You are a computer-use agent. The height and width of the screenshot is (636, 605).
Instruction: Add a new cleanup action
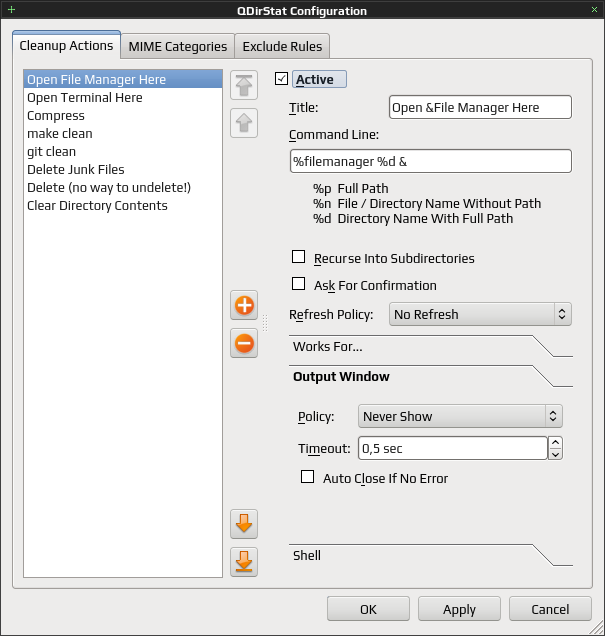[x=244, y=305]
